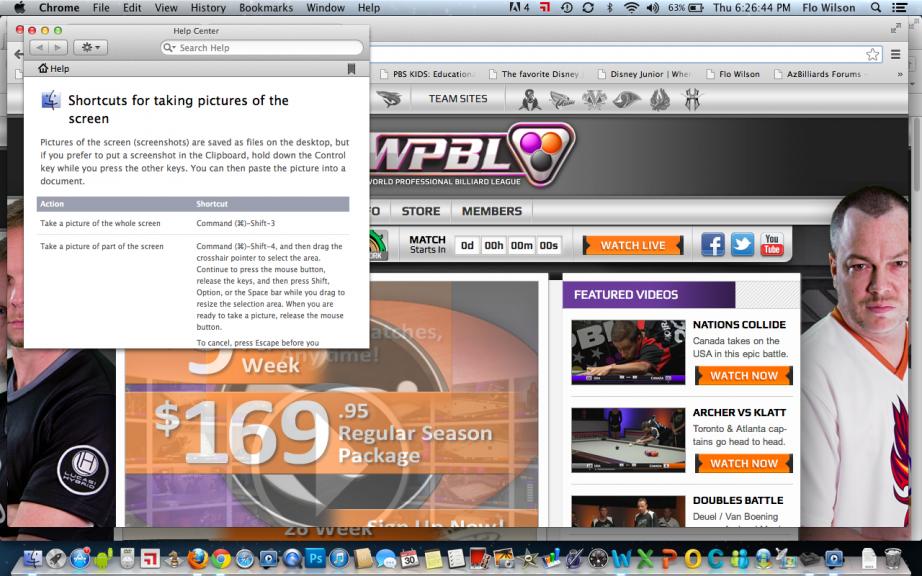
Task: Click the WATCH LIVE button
Action: (633, 245)
